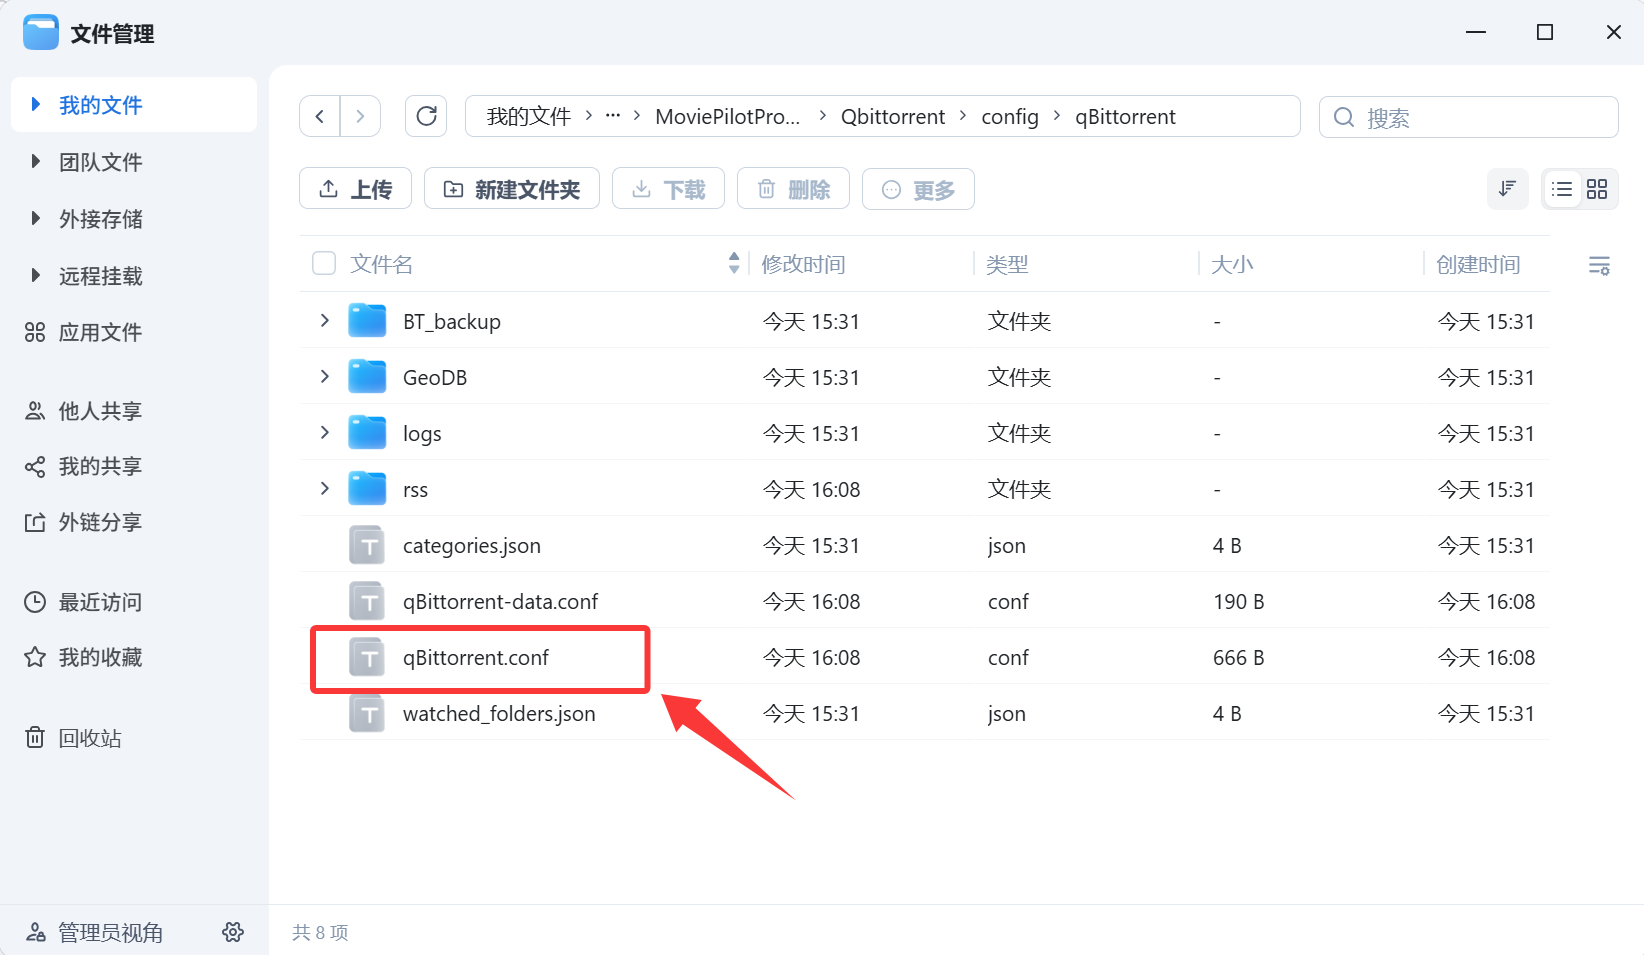Select config in the breadcrumb path

tap(1009, 117)
